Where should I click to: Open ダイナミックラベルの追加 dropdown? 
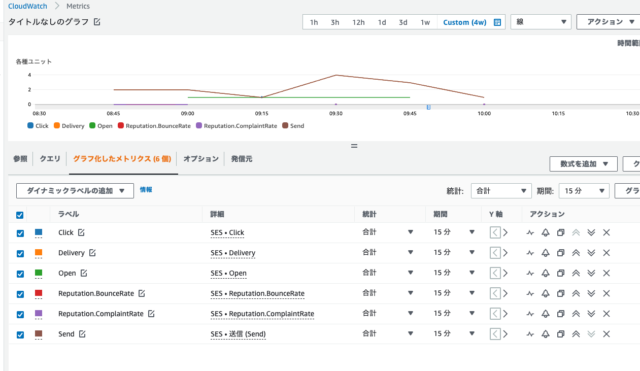[75, 191]
